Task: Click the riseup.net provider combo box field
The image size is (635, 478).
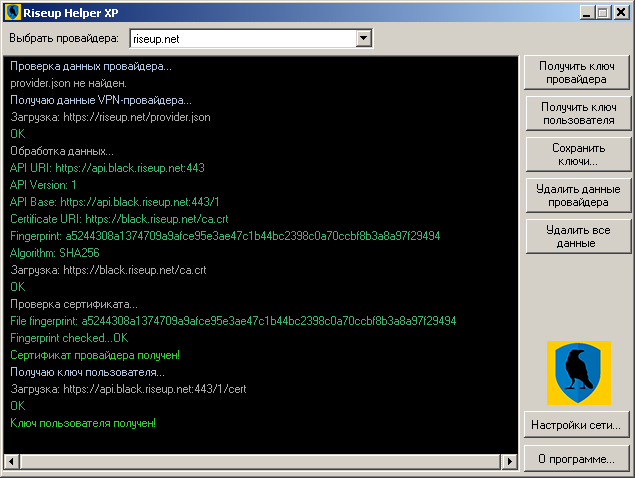Action: (x=251, y=38)
